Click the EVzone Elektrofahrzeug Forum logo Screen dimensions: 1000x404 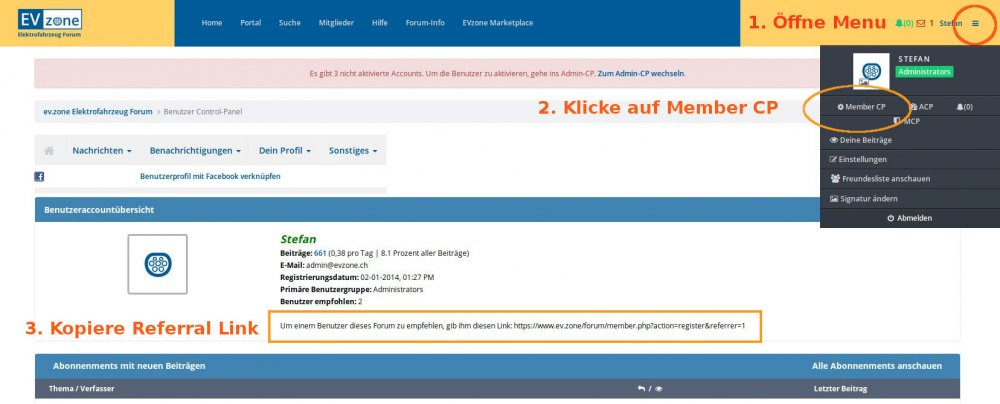click(x=50, y=23)
